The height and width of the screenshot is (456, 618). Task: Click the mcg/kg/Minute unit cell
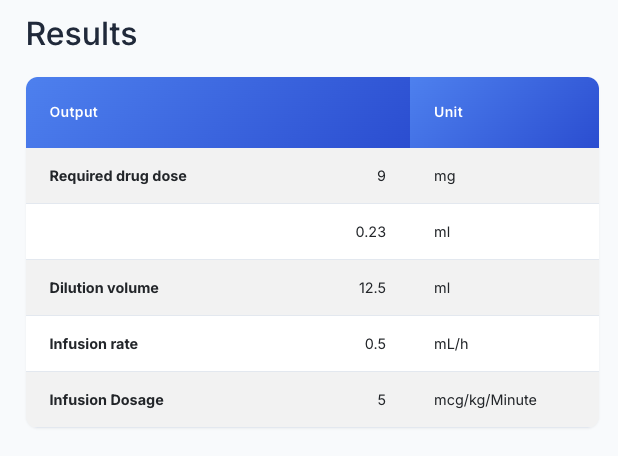(x=485, y=400)
